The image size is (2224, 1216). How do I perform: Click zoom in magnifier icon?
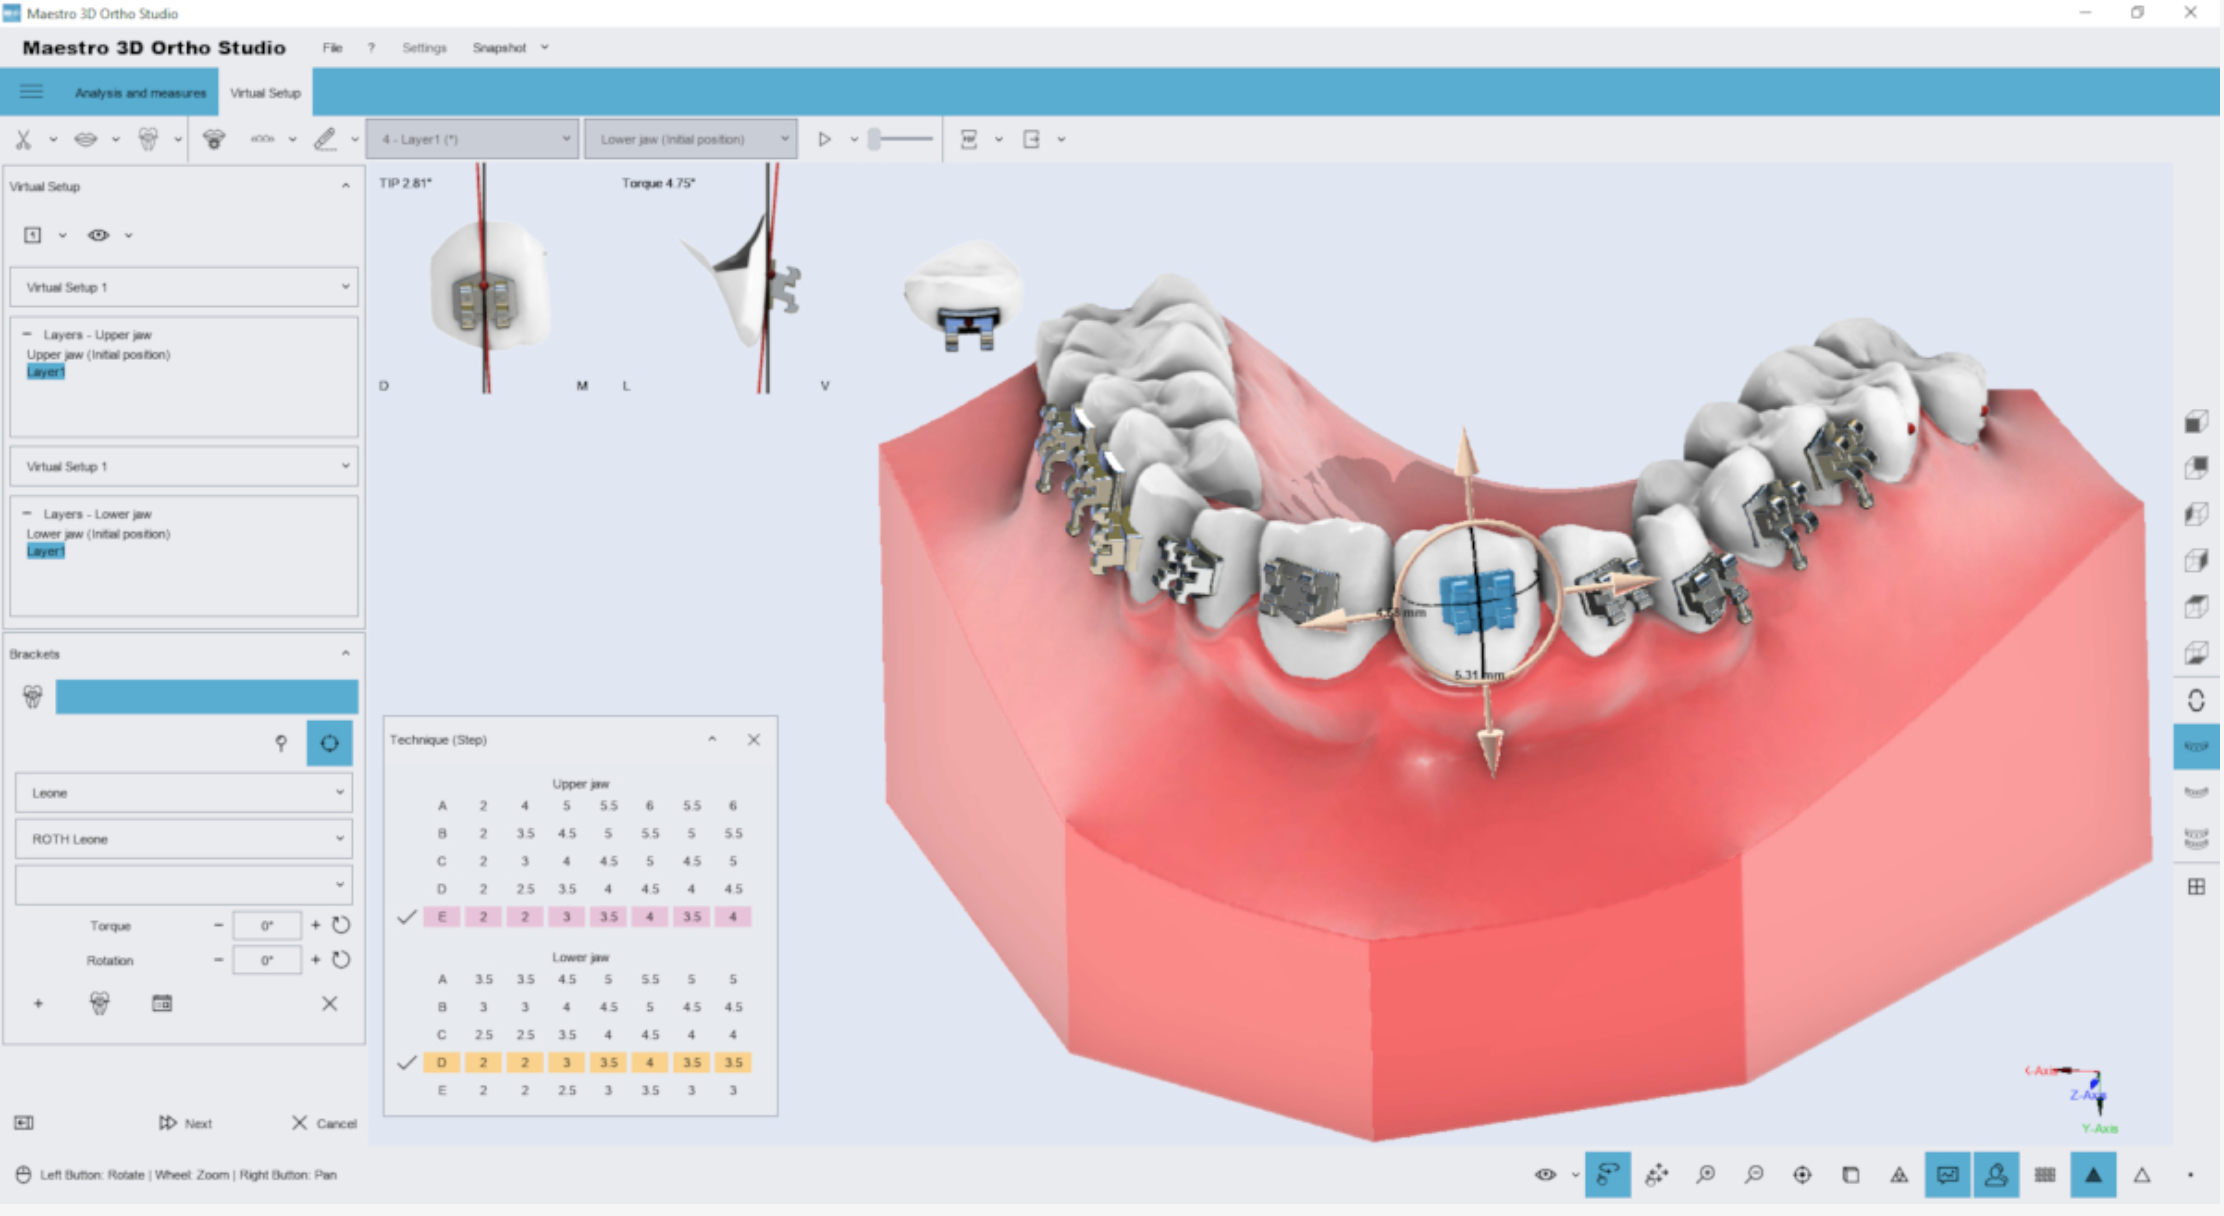[1706, 1175]
